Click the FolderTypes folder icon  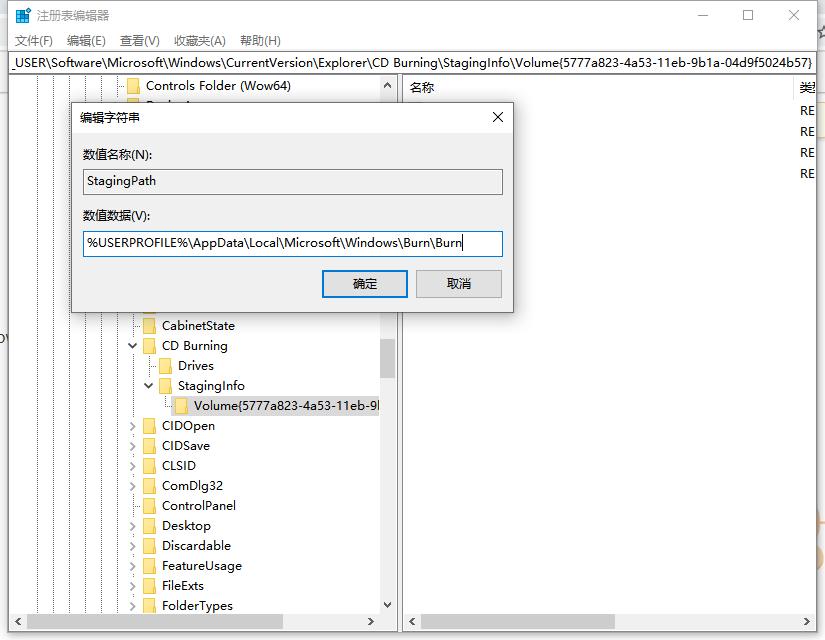[x=151, y=605]
